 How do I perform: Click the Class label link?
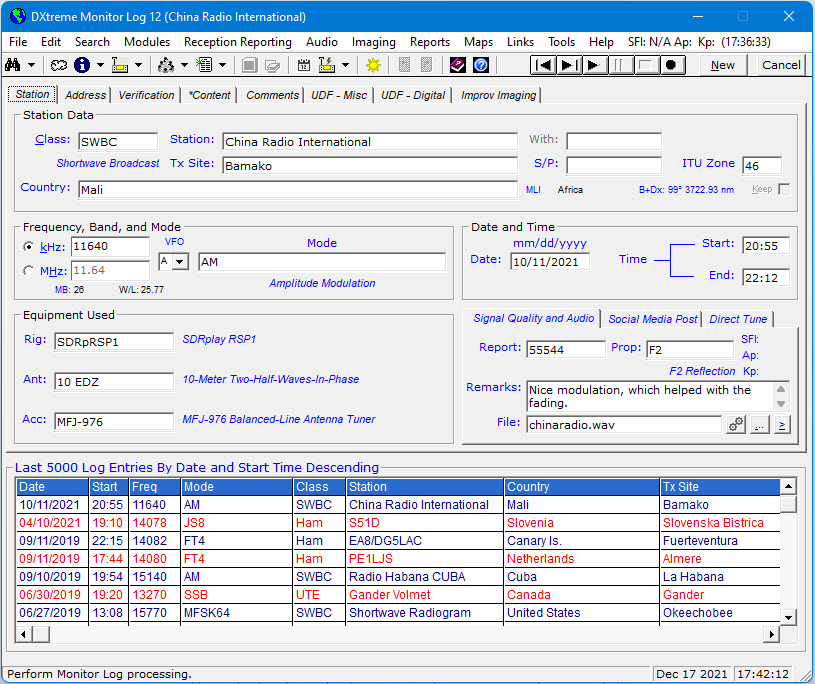[52, 139]
